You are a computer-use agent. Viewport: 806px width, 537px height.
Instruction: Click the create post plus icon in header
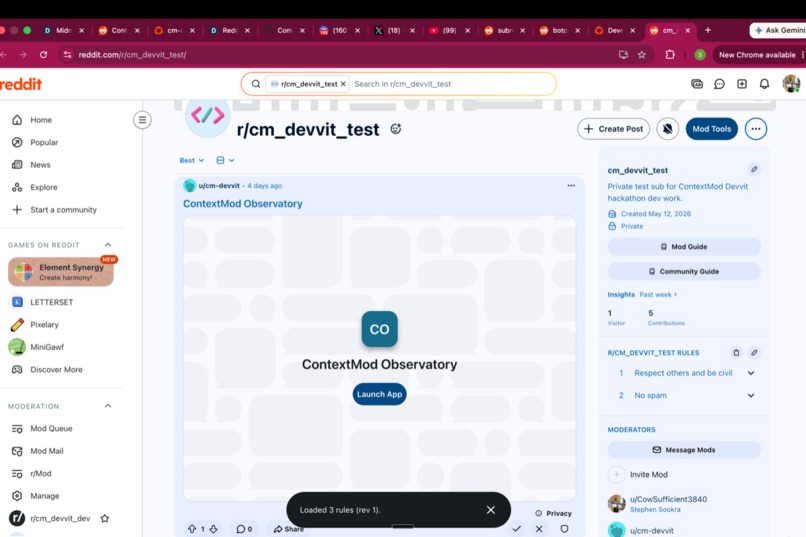click(742, 84)
